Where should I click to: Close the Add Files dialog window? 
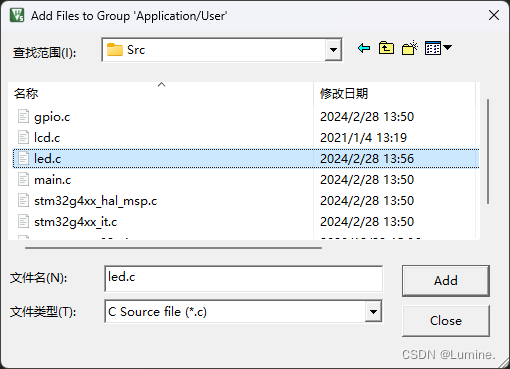pos(494,15)
